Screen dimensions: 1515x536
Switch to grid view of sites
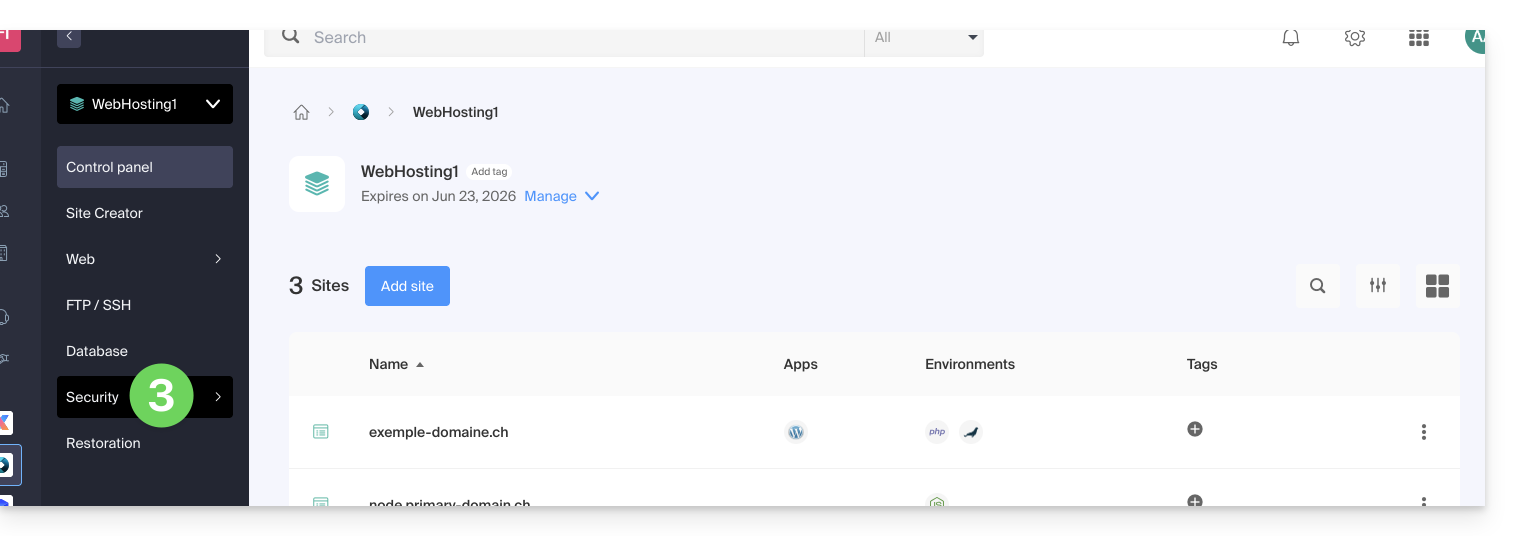pos(1437,286)
